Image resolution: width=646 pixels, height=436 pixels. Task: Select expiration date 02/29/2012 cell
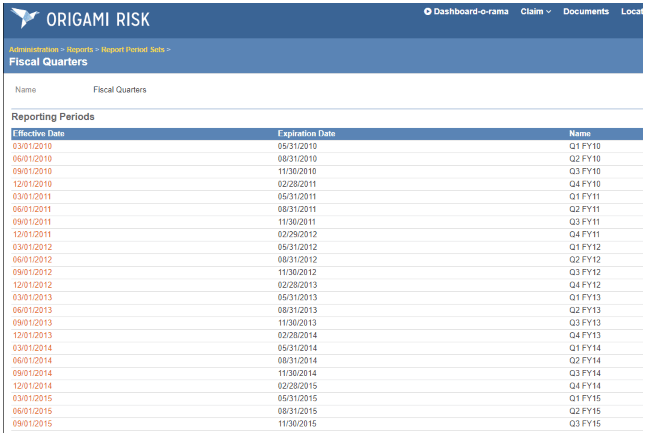[x=297, y=234]
